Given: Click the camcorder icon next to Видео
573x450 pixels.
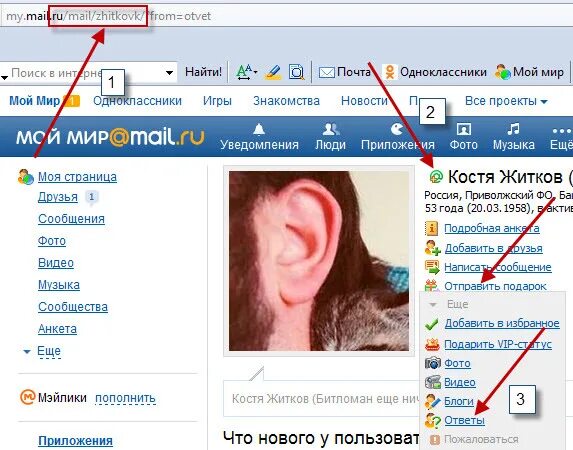Looking at the screenshot, I should (x=433, y=382).
